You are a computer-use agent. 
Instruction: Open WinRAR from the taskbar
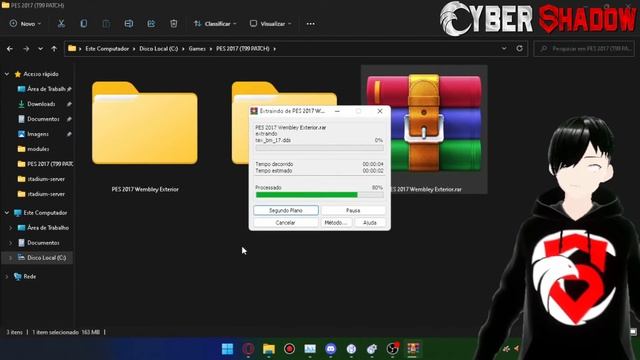click(413, 349)
